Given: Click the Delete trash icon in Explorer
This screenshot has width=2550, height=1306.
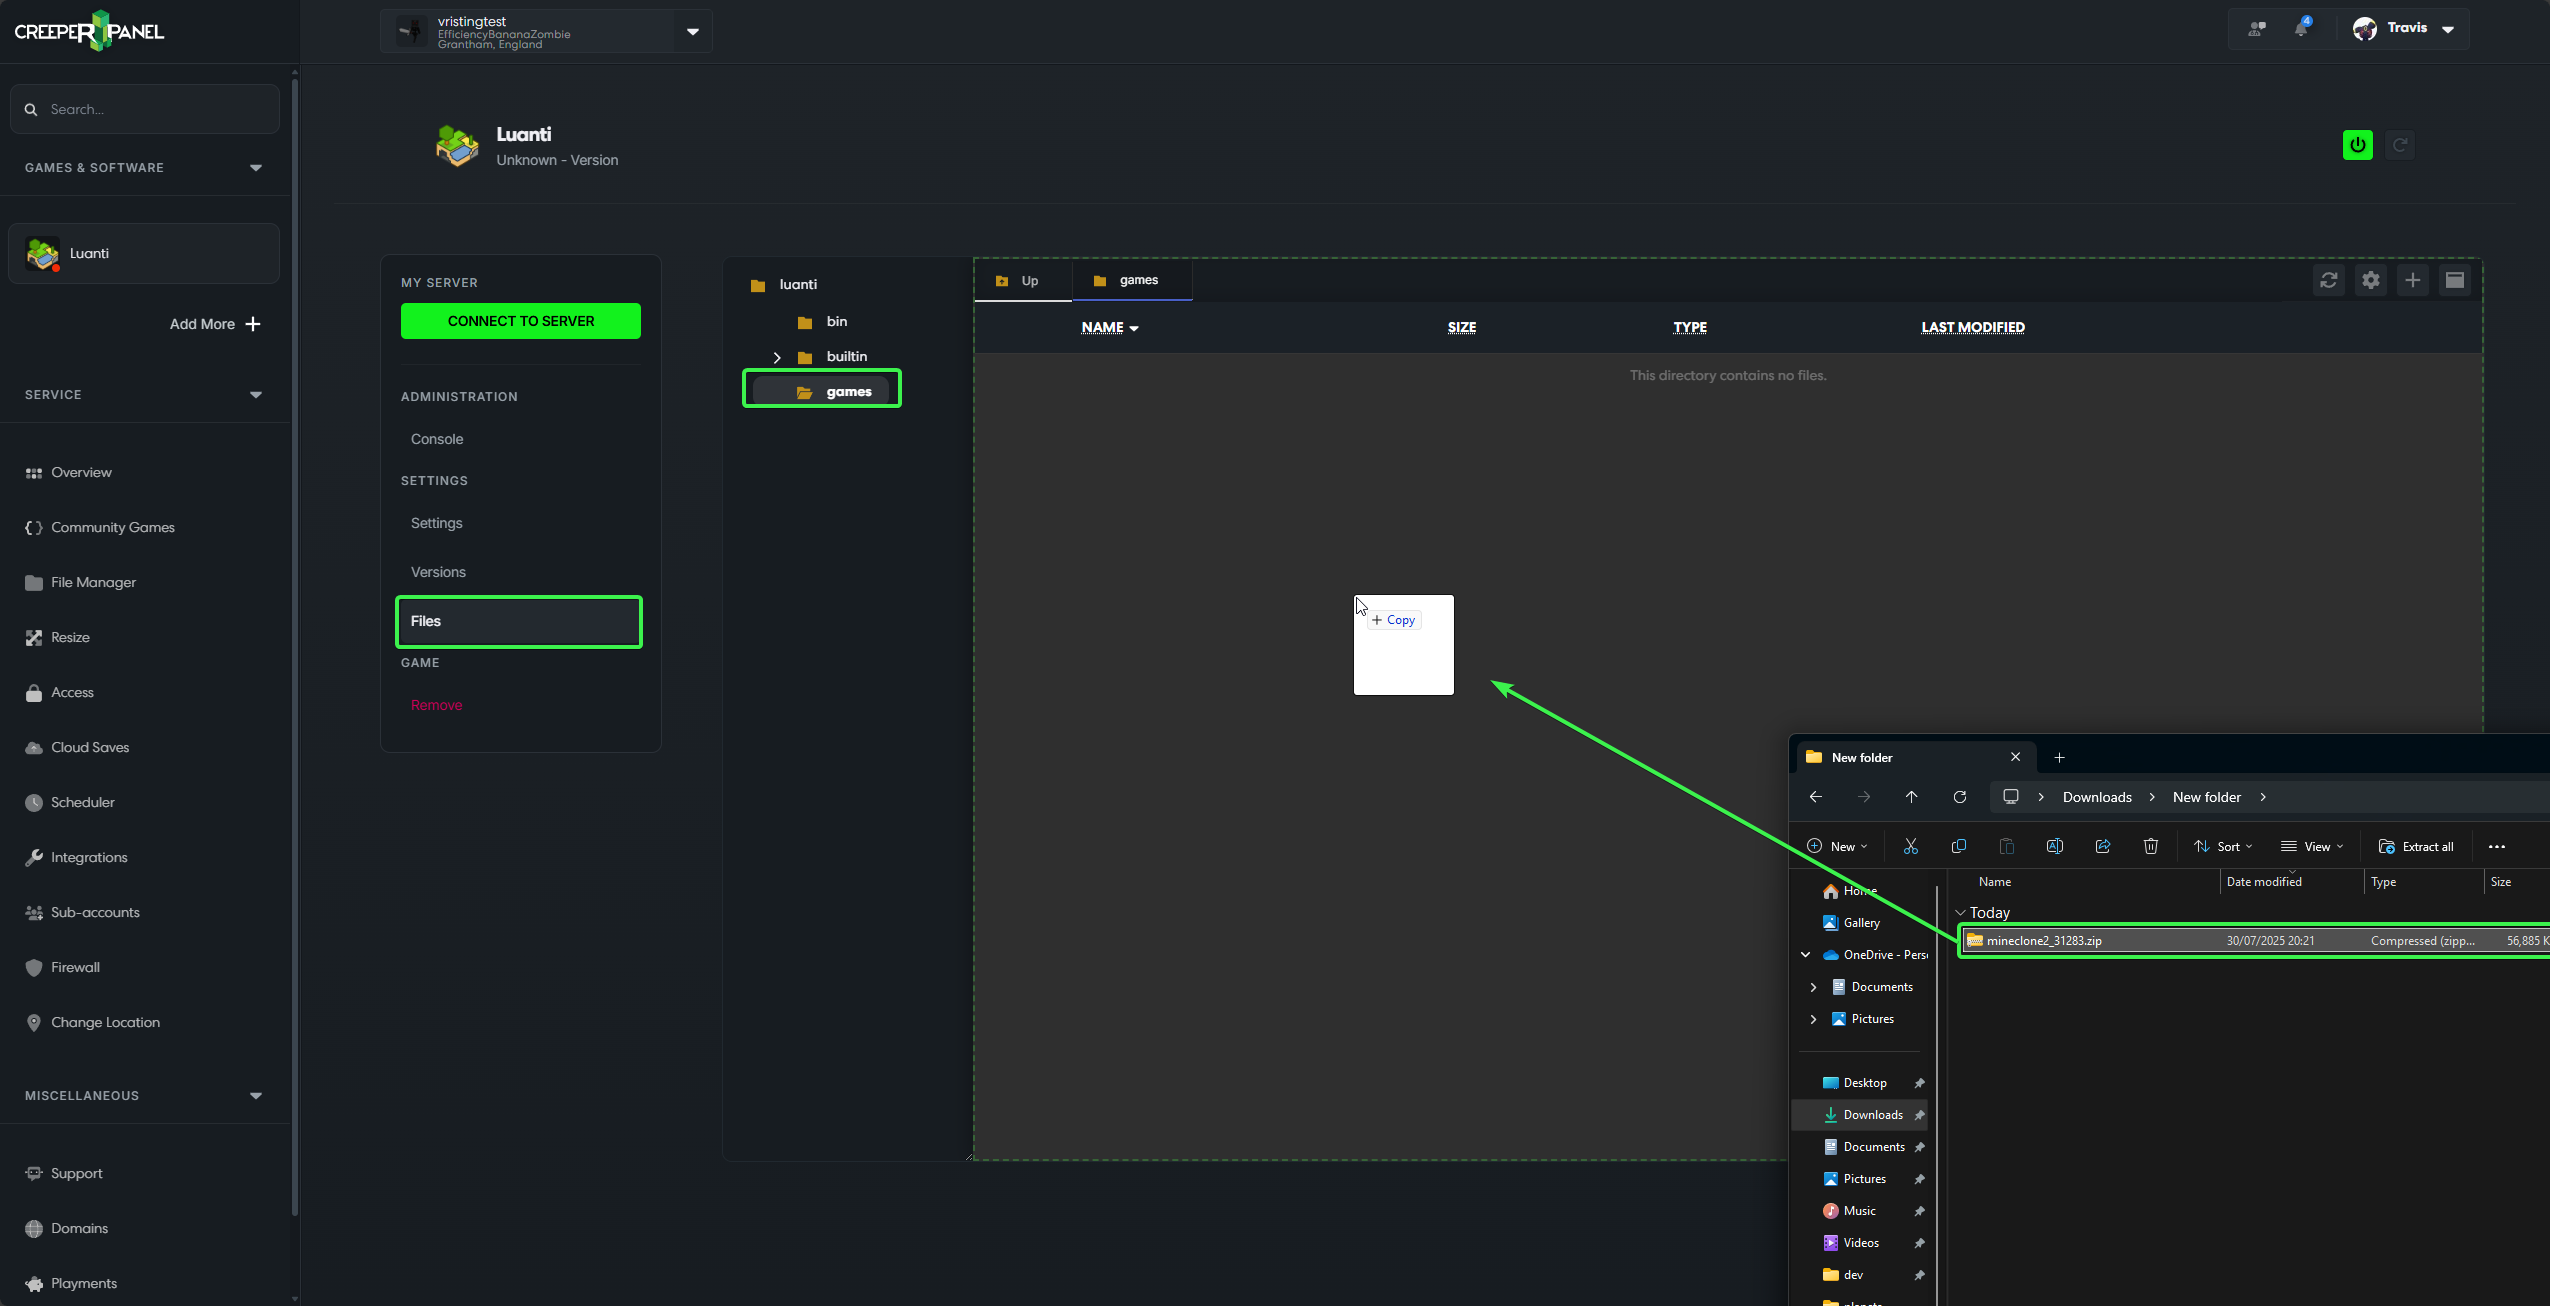Looking at the screenshot, I should 2150,846.
